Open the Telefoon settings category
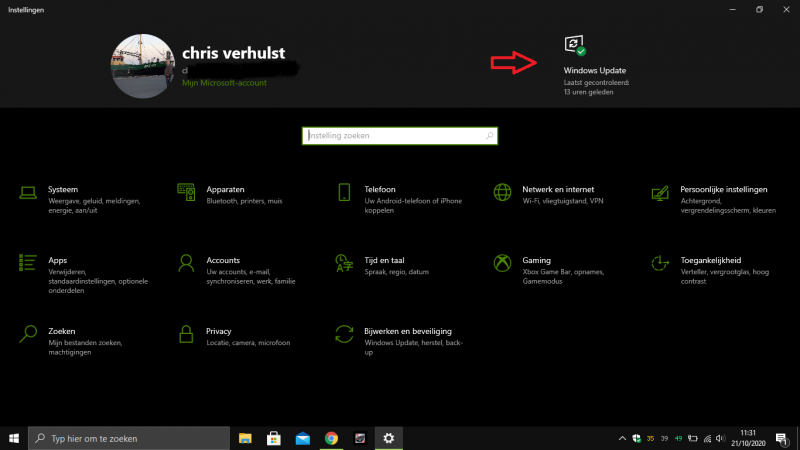Image resolution: width=800 pixels, height=450 pixels. click(380, 189)
